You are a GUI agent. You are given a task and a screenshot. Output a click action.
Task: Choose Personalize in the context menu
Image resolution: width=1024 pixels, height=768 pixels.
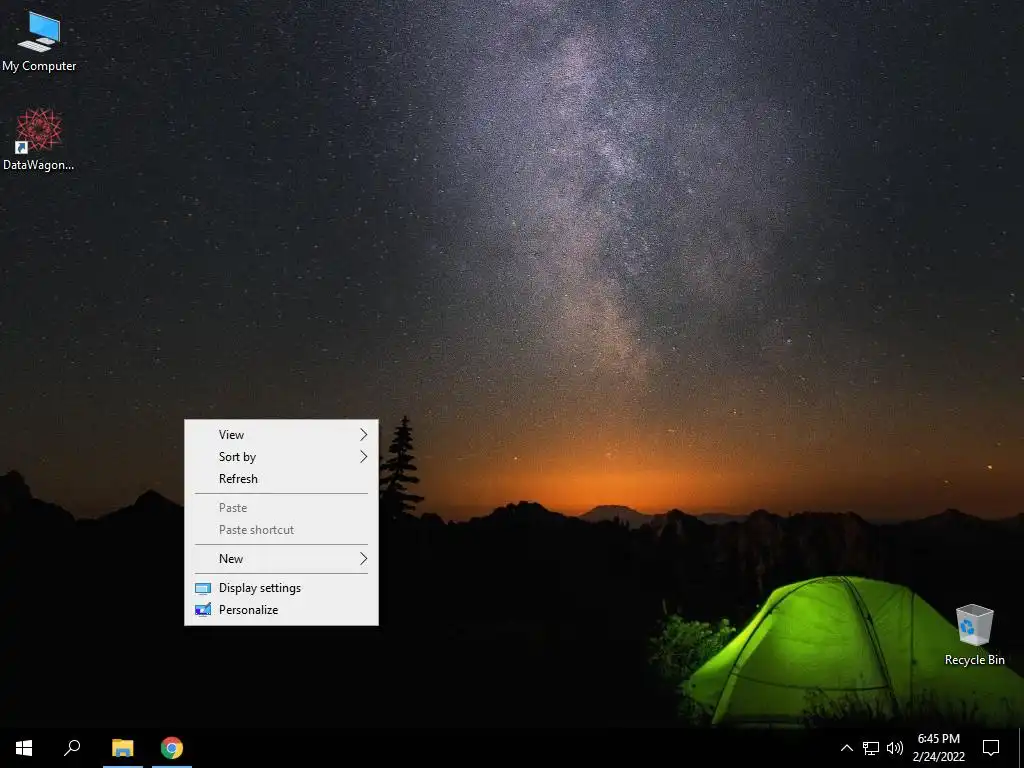coord(281,610)
